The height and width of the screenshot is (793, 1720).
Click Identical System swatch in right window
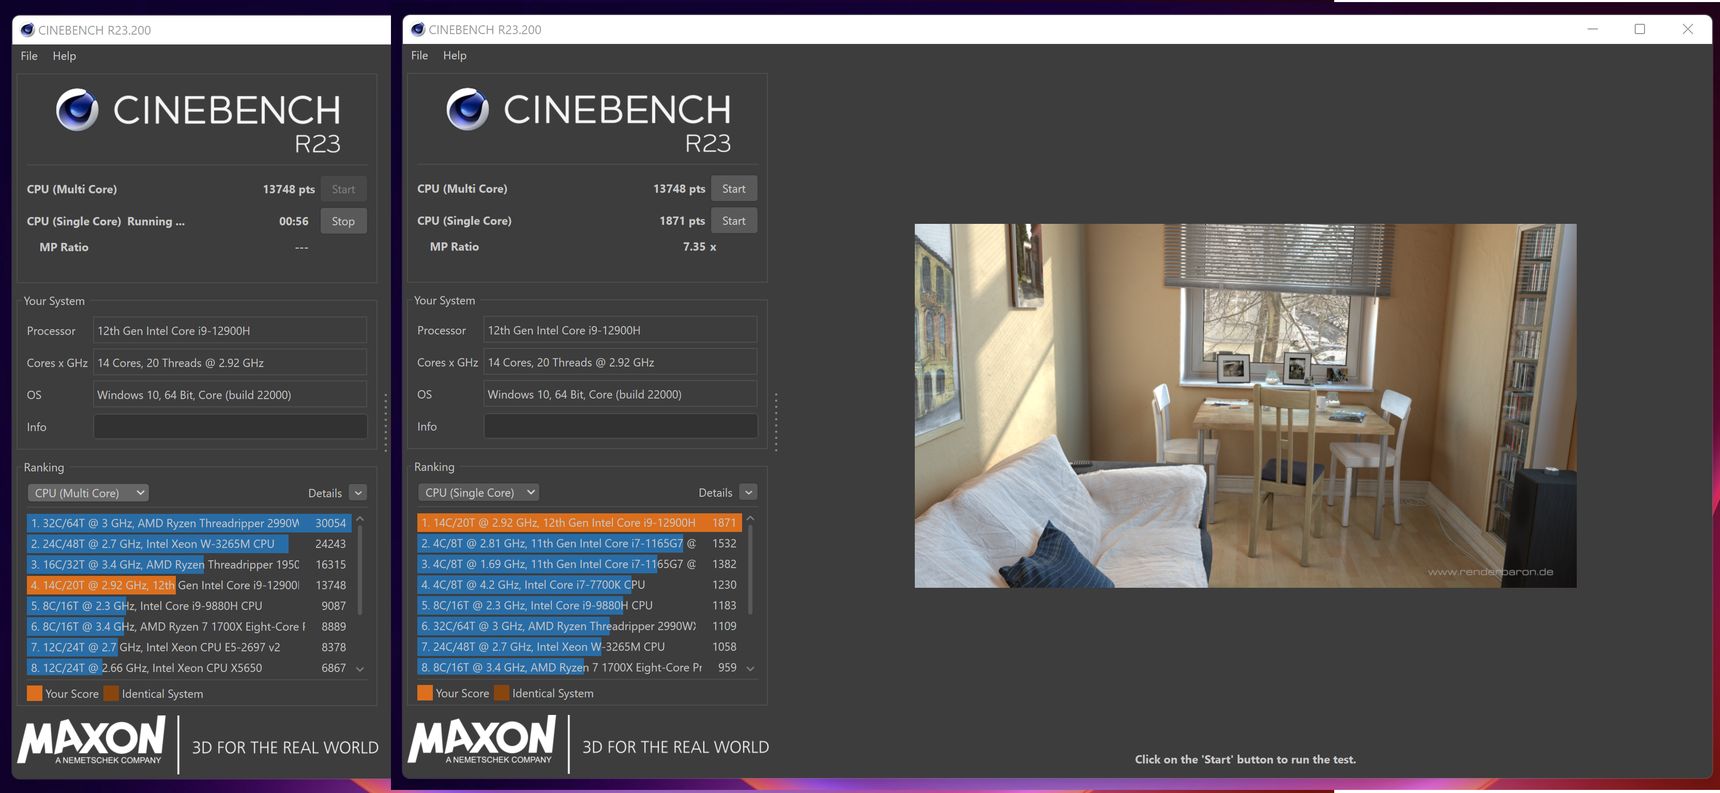coord(502,692)
